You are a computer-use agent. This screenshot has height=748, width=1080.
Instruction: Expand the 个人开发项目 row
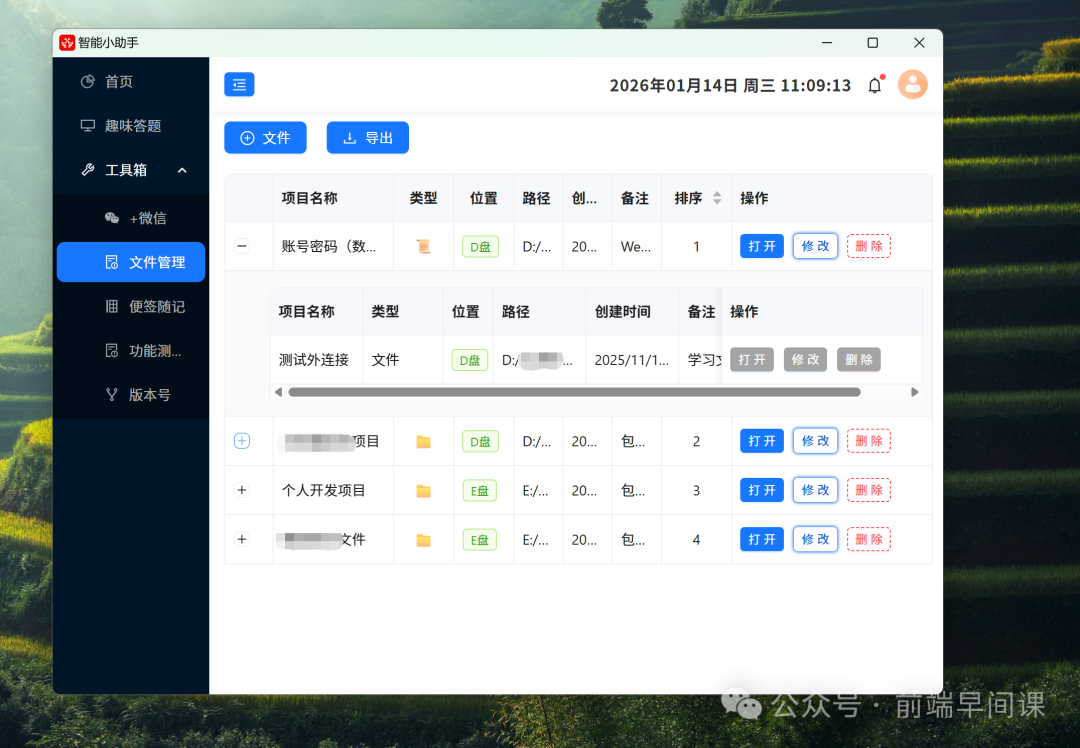click(242, 490)
